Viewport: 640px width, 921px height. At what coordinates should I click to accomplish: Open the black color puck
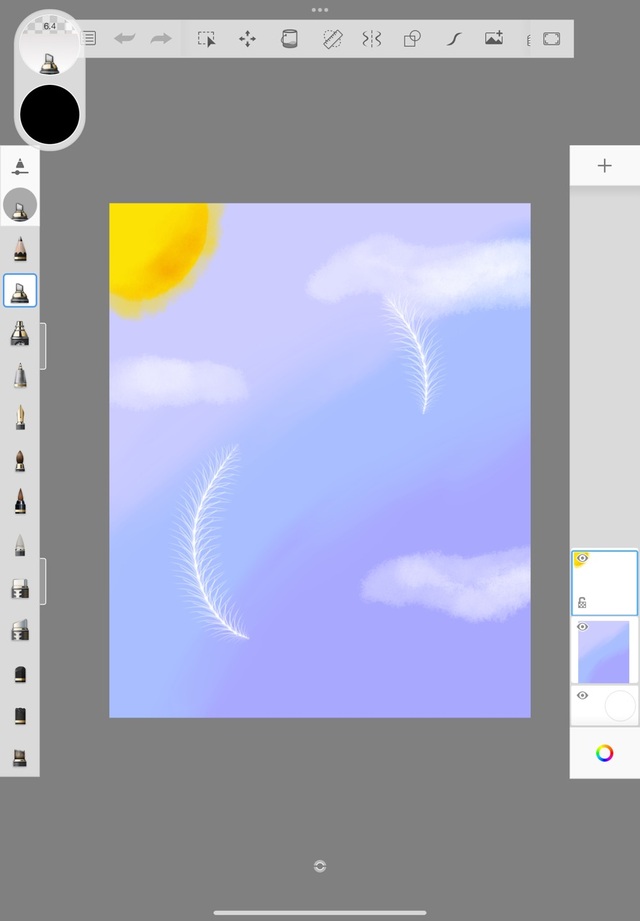click(50, 114)
